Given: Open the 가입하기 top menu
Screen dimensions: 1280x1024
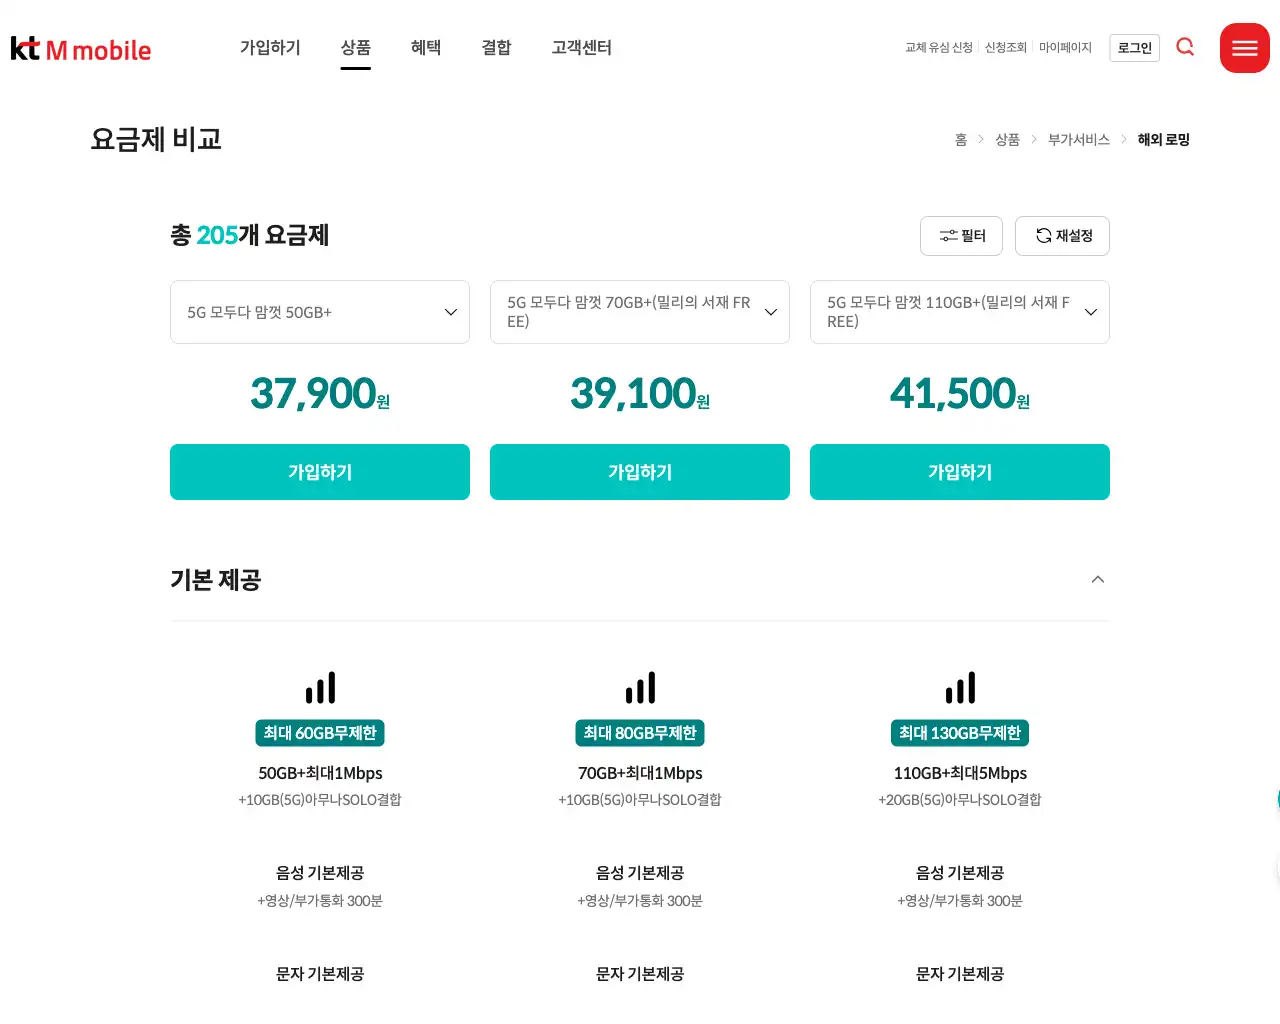Looking at the screenshot, I should (x=270, y=48).
